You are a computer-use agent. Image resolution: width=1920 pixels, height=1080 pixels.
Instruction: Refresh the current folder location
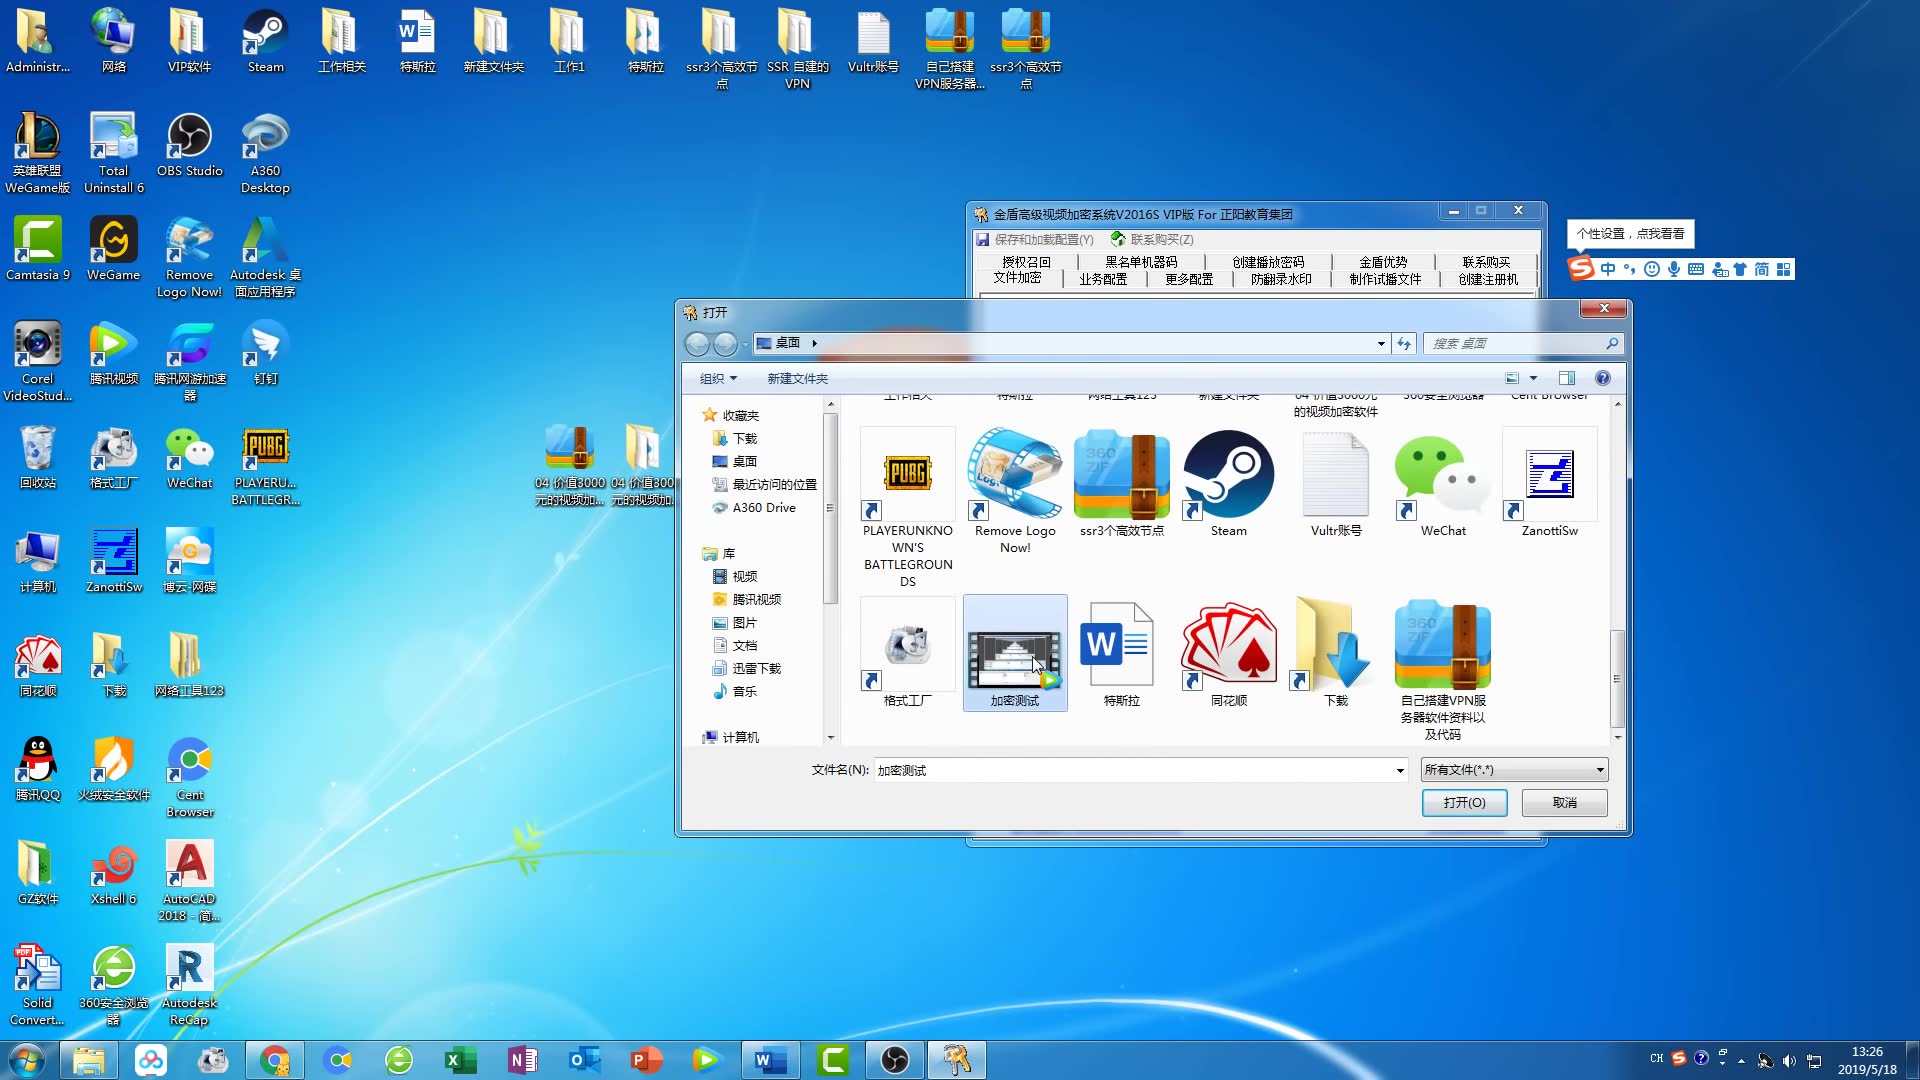[1404, 343]
